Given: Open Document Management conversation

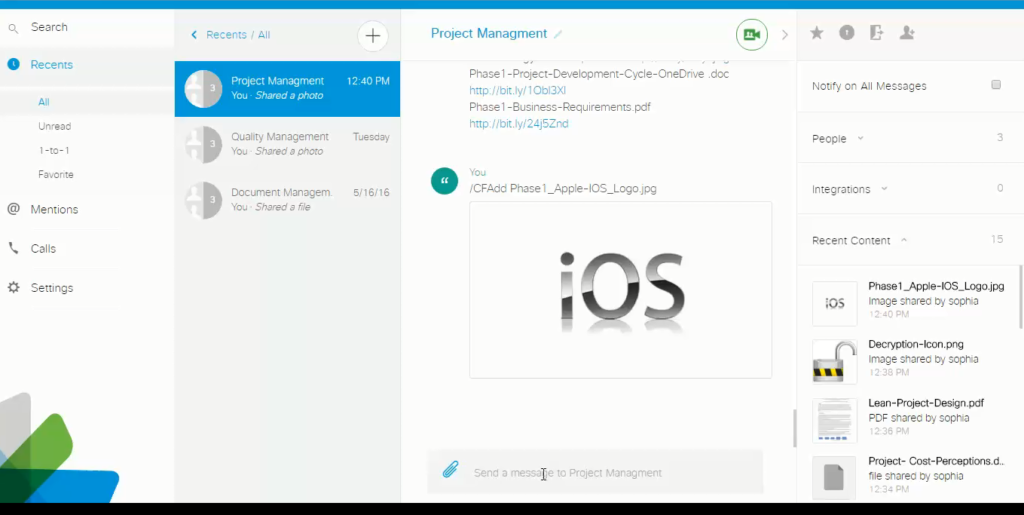Looking at the screenshot, I should point(287,200).
